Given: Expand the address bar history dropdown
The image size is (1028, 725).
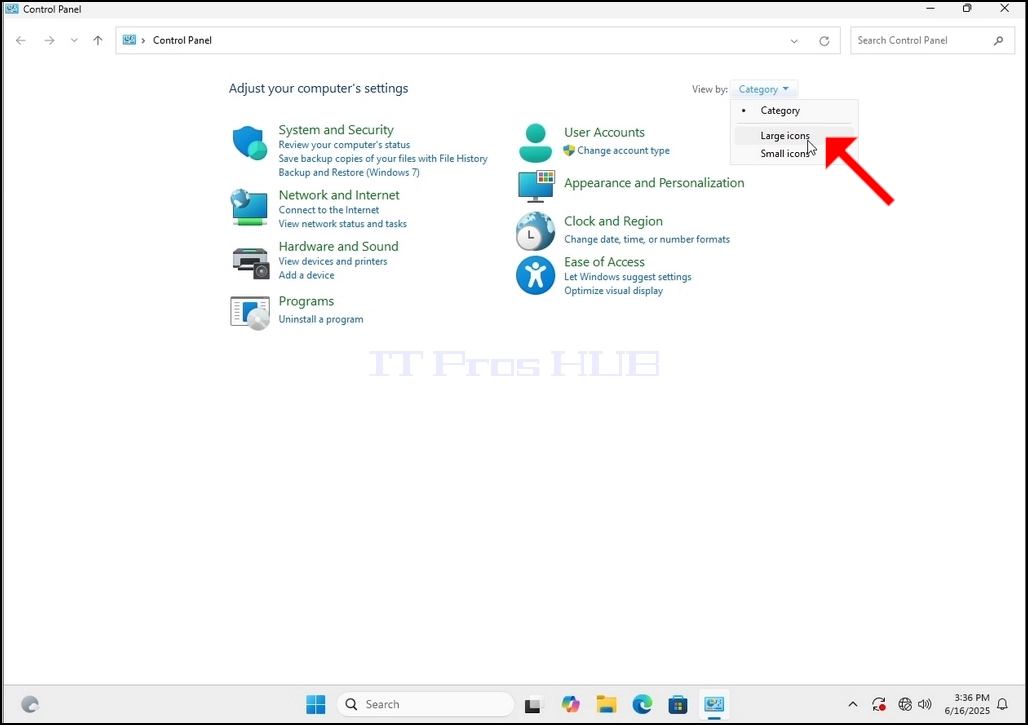Looking at the screenshot, I should click(x=794, y=41).
